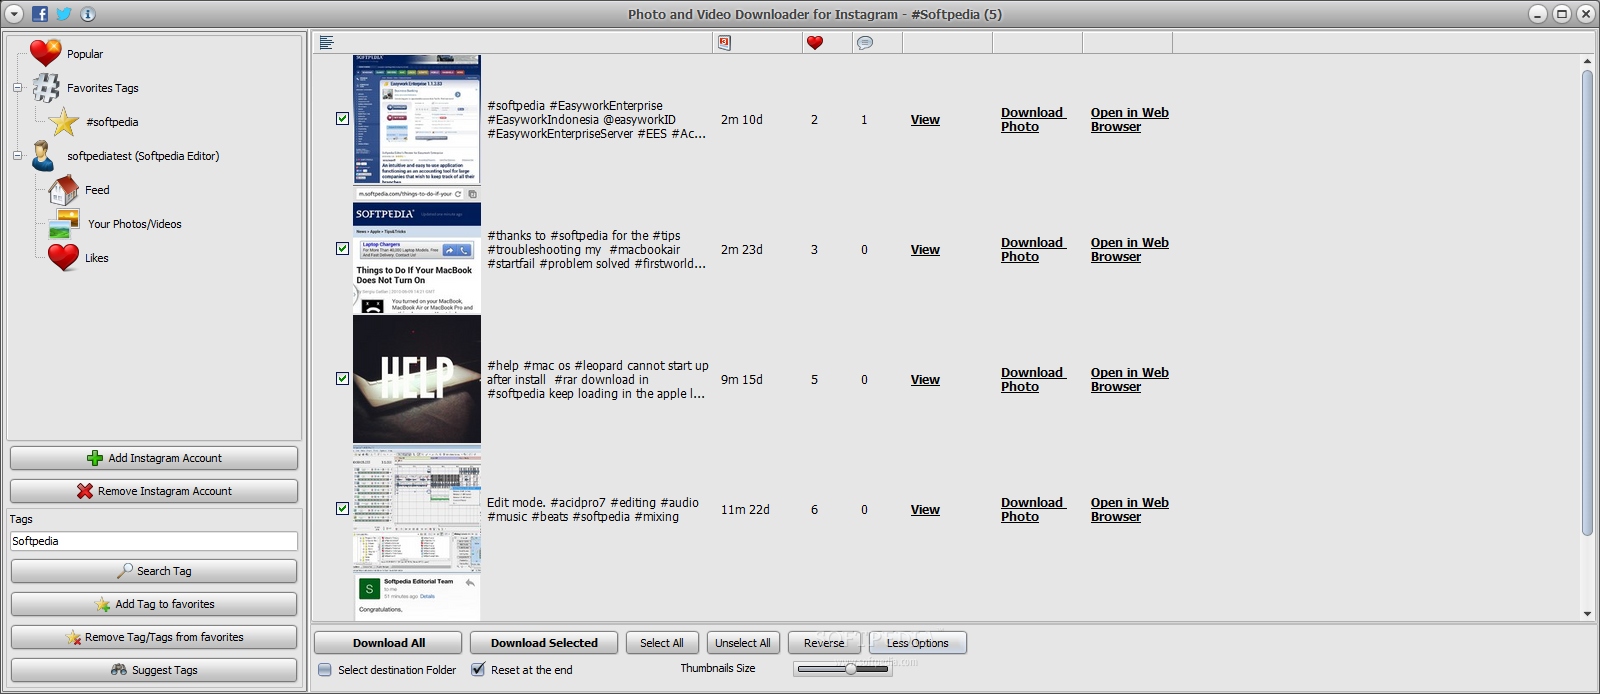View the #help #mac os post
Image resolution: width=1600 pixels, height=694 pixels.
925,380
